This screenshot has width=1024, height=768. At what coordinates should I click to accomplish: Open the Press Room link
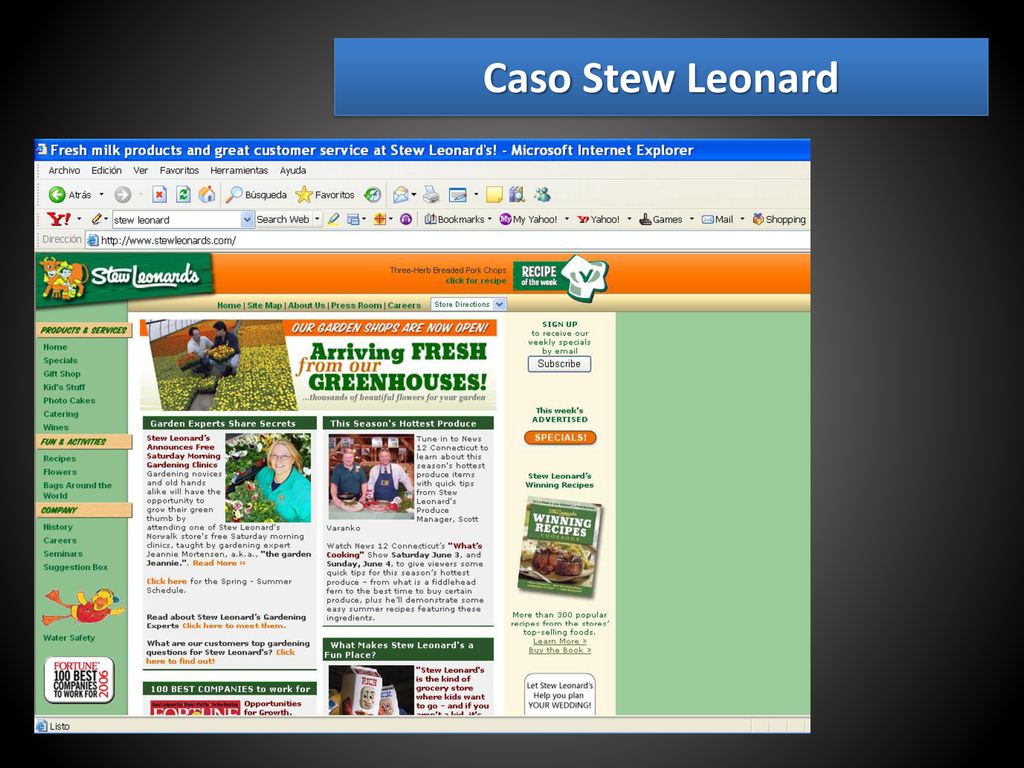pos(356,305)
